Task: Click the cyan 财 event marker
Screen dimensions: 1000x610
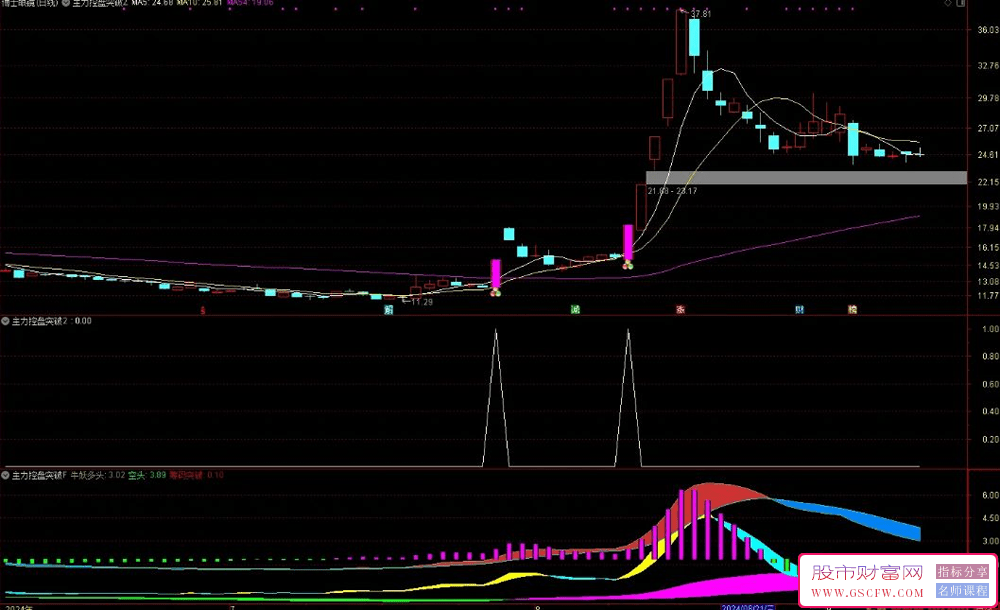Action: click(799, 310)
